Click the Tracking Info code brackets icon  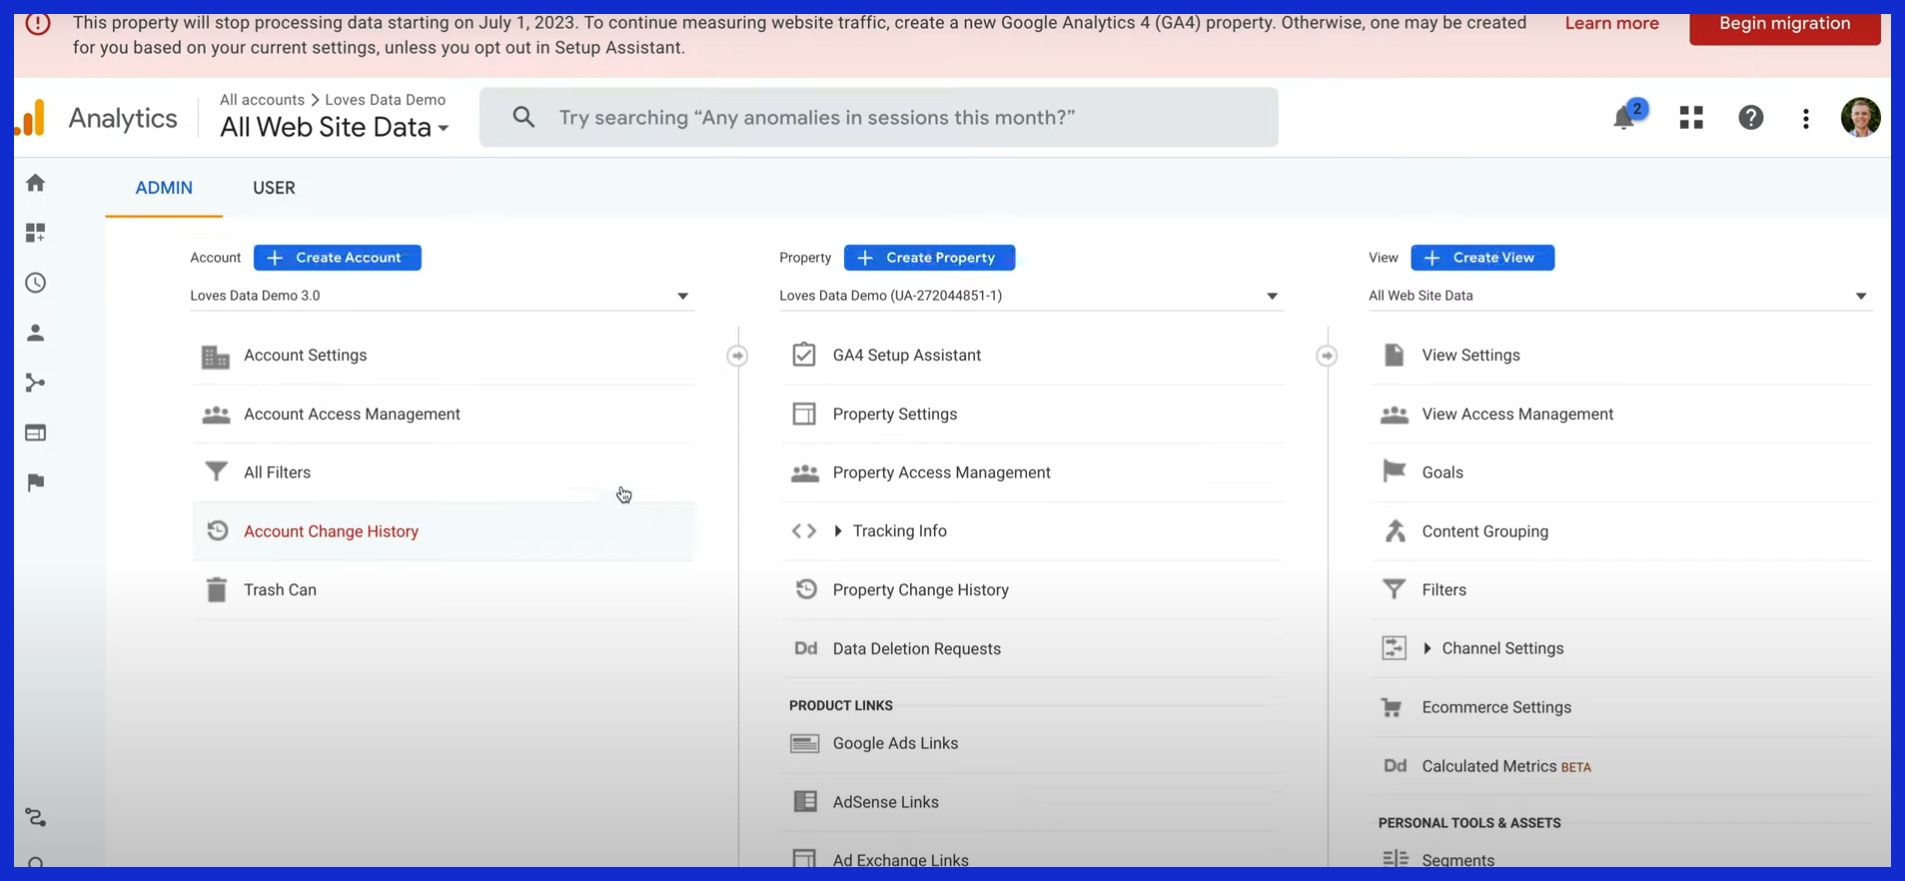(x=804, y=531)
